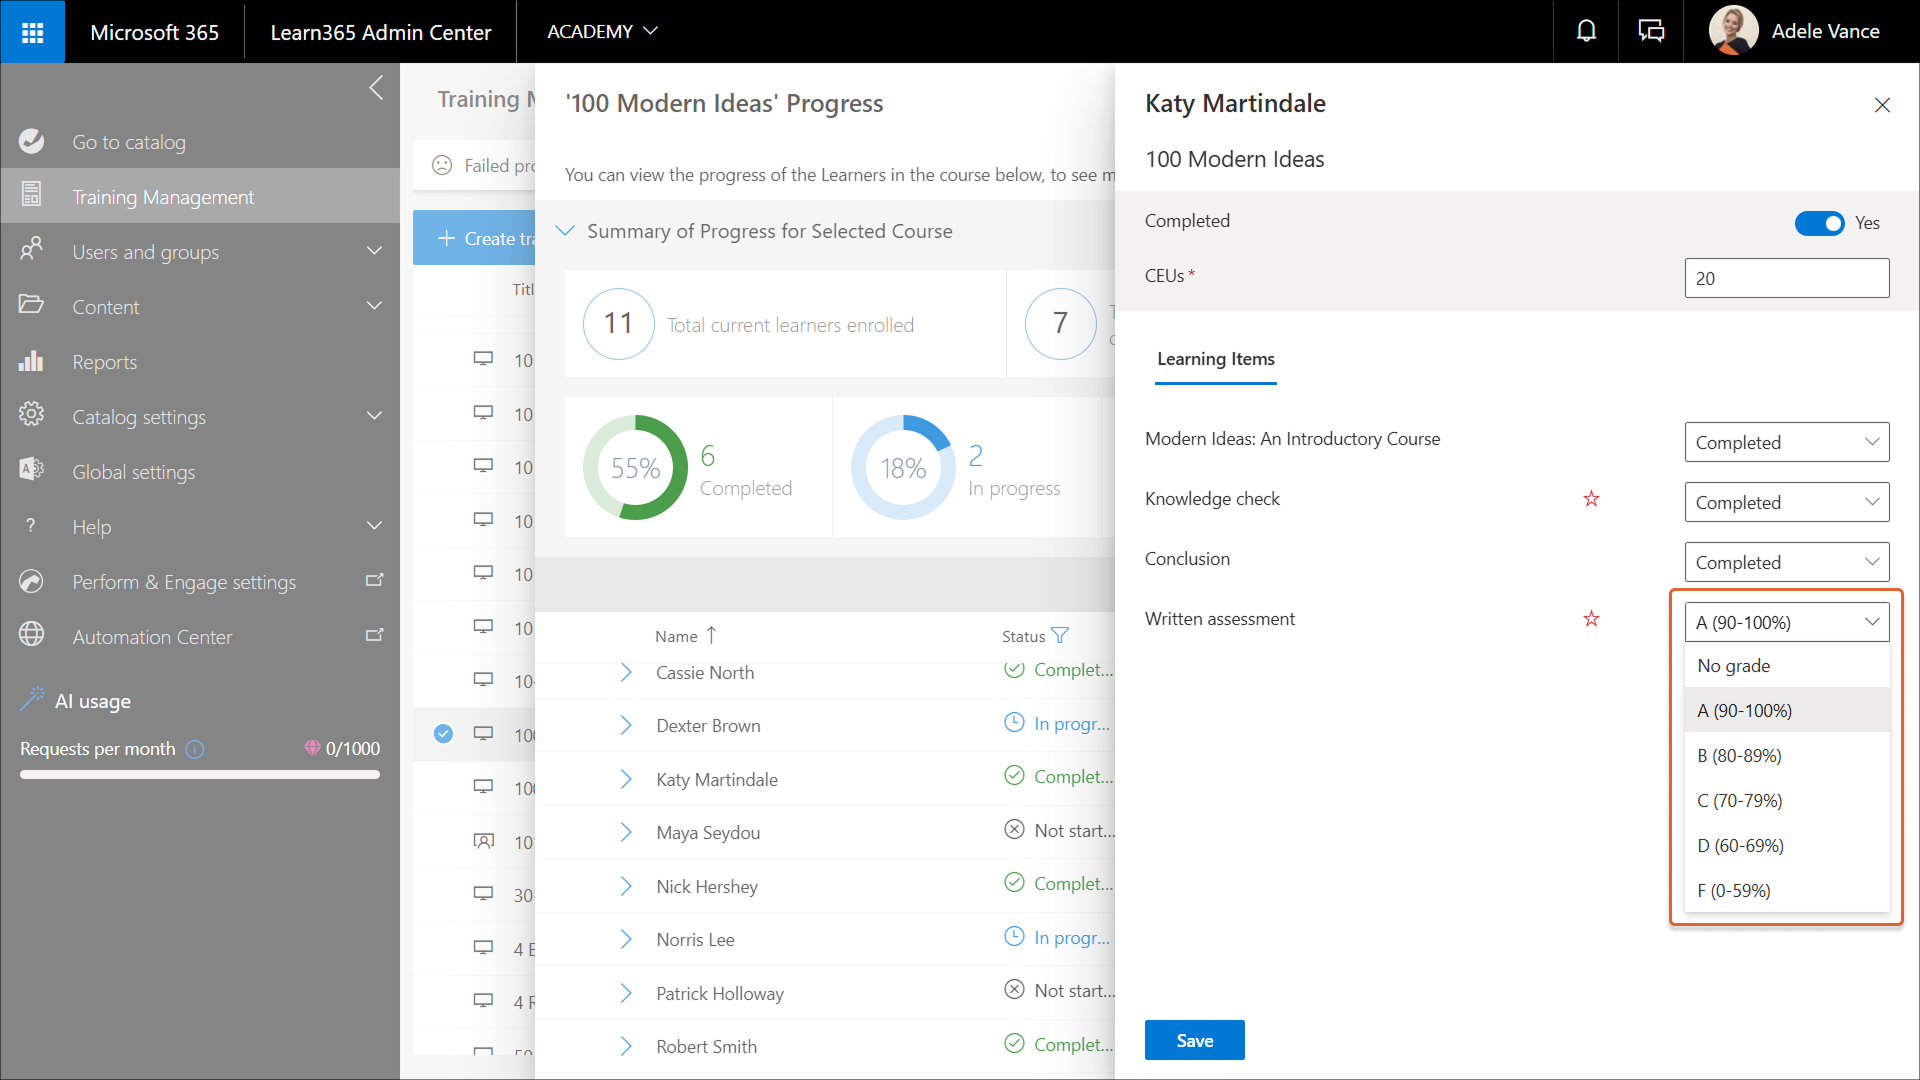1920x1080 pixels.
Task: Click the AI usage wand icon
Action: tap(32, 699)
